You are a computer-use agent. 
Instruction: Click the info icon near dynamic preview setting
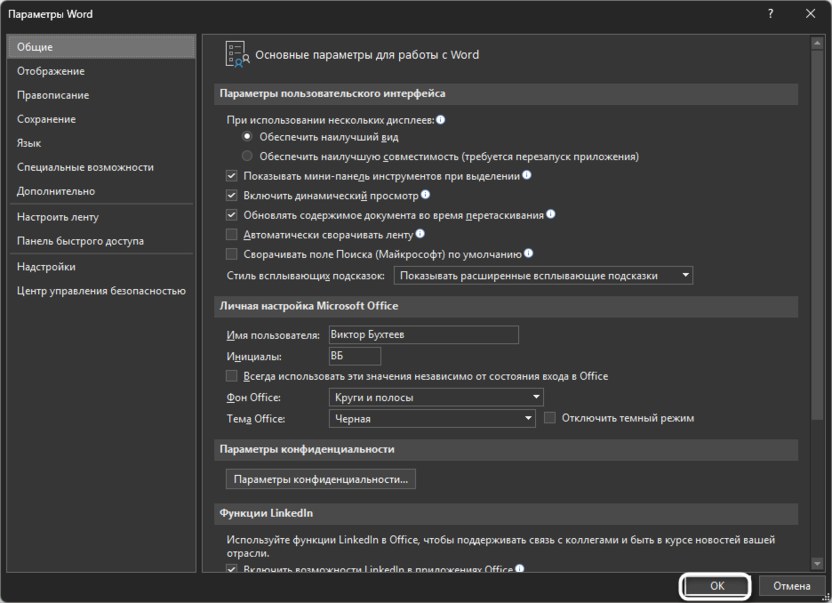coord(425,195)
